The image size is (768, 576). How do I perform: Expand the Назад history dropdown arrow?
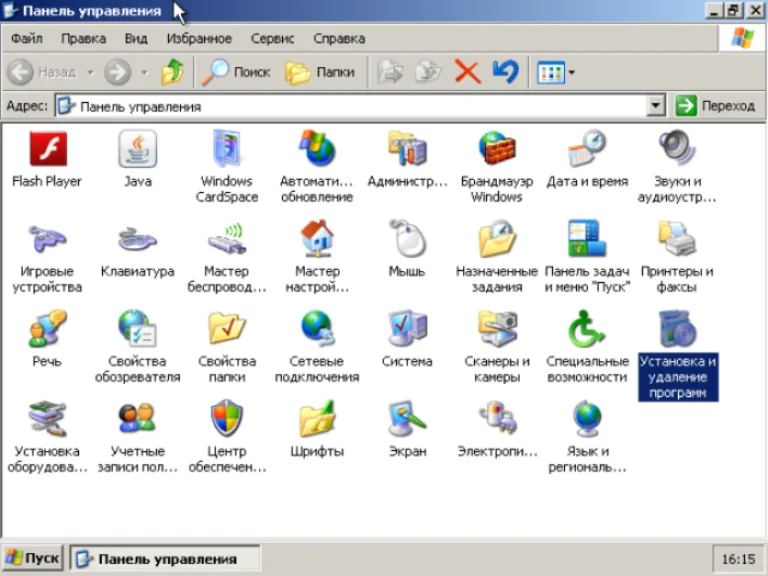[x=91, y=72]
